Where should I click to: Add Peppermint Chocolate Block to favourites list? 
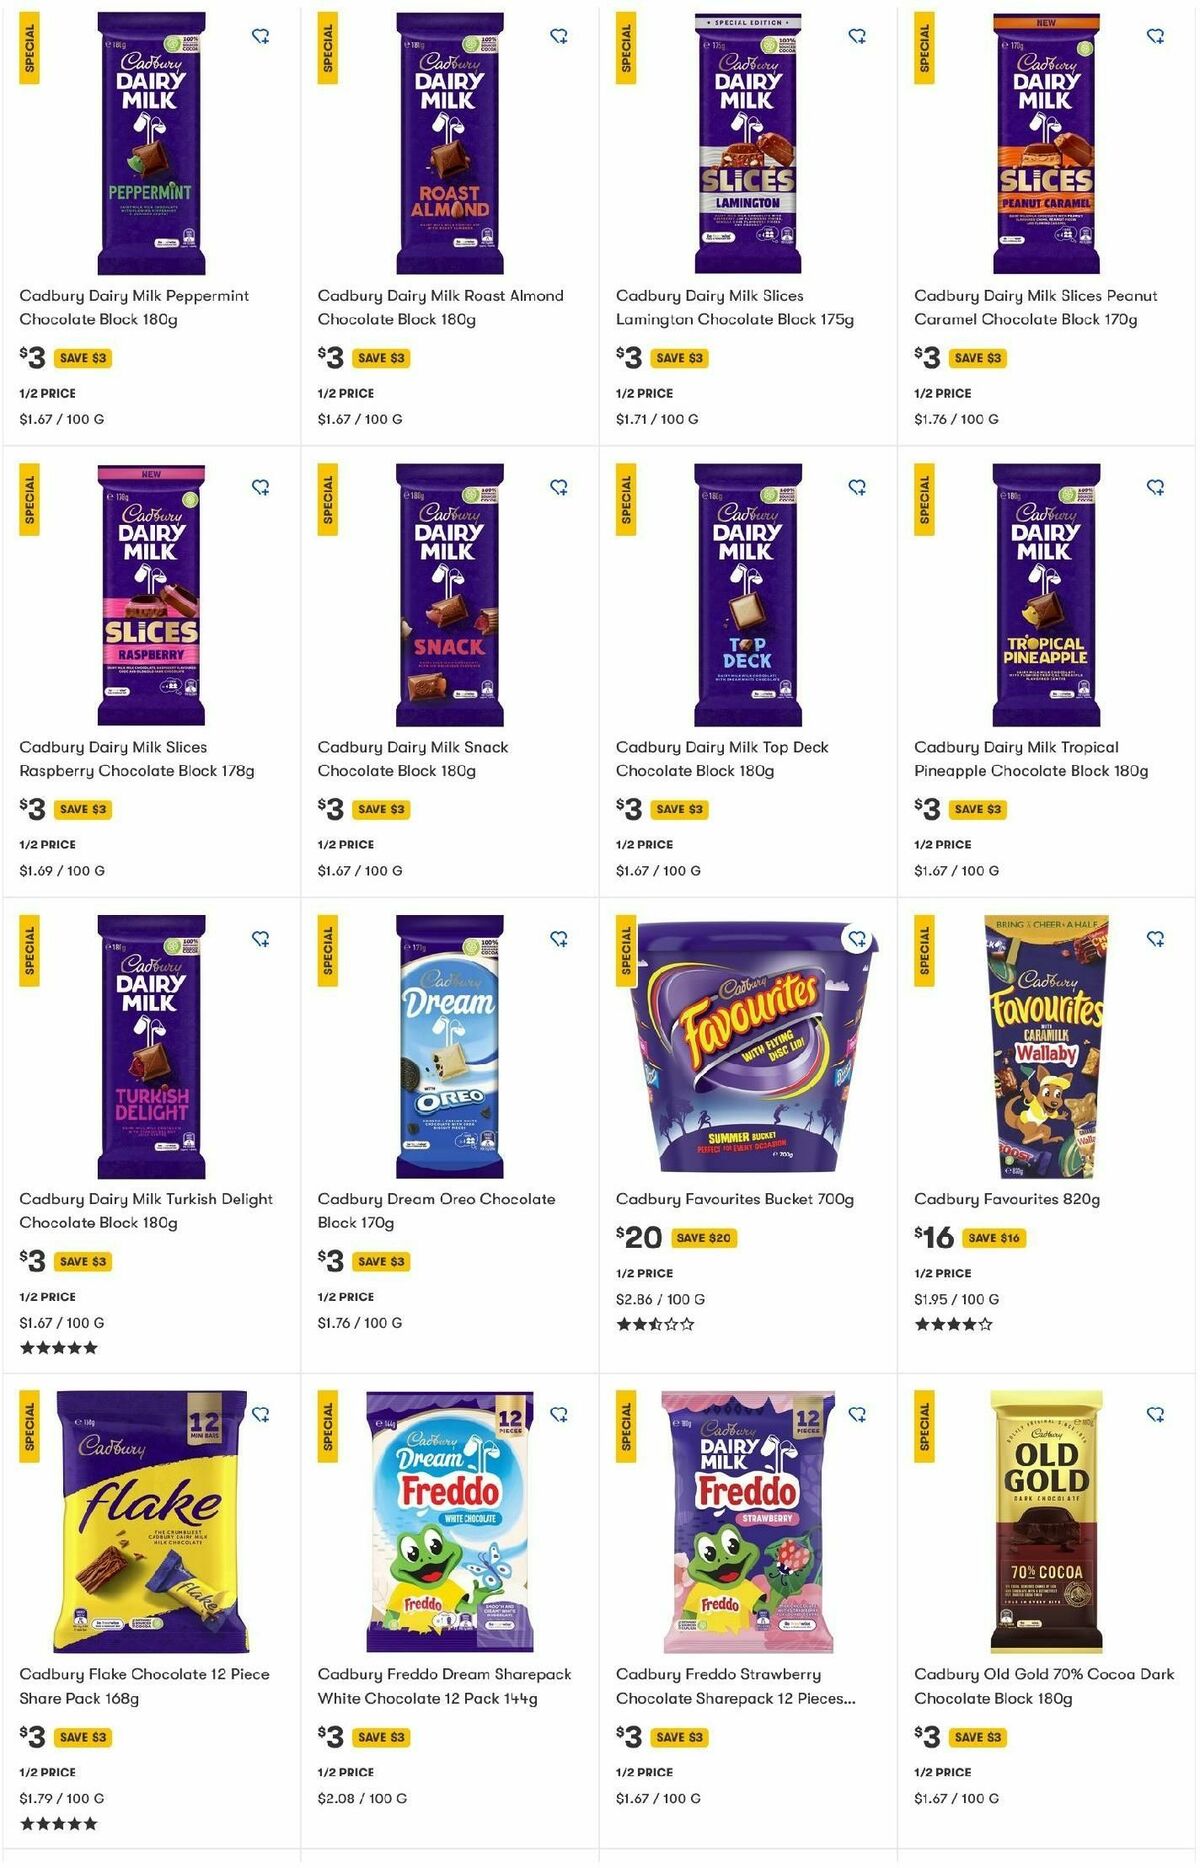261,37
